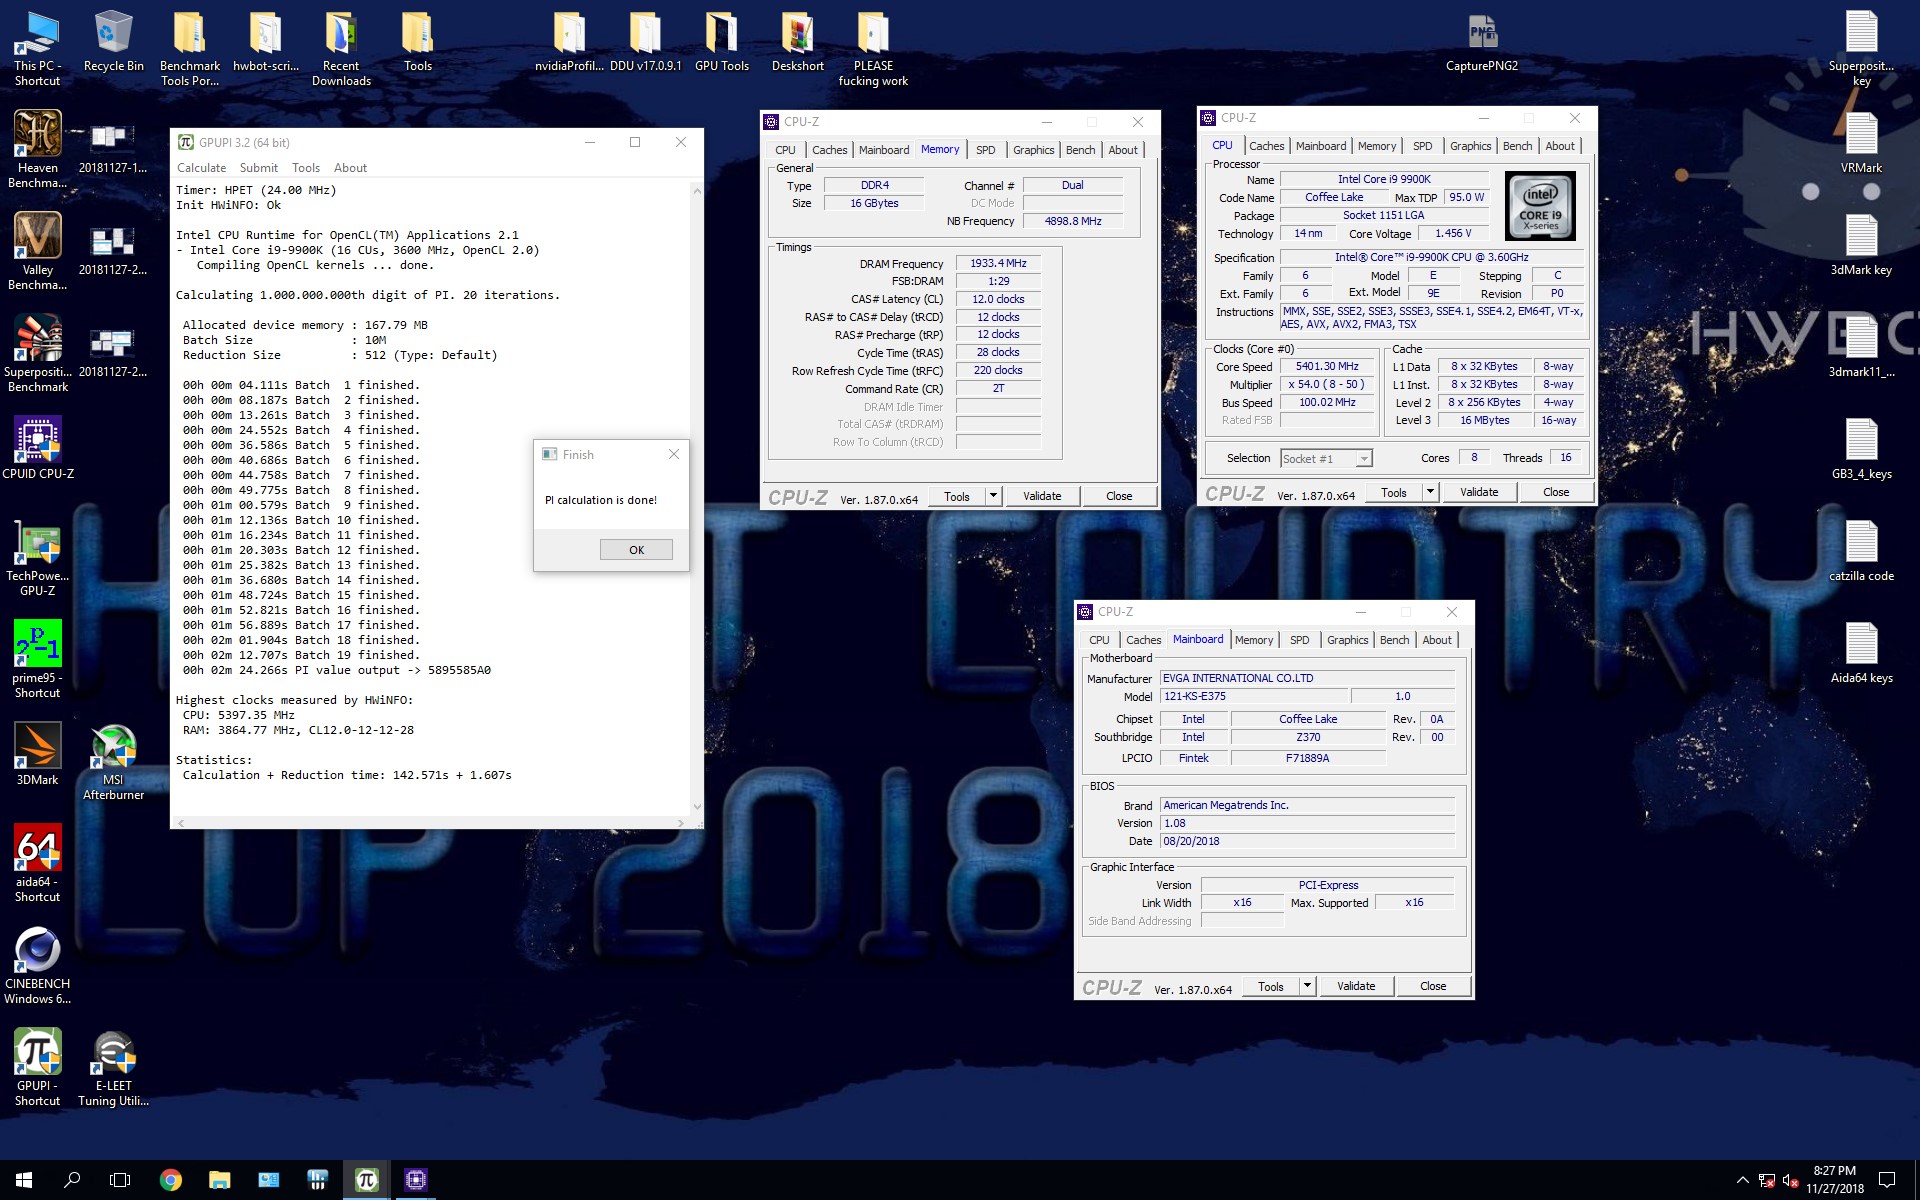This screenshot has width=1920, height=1200.
Task: Open the prime95 shortcut icon
Action: tap(38, 659)
